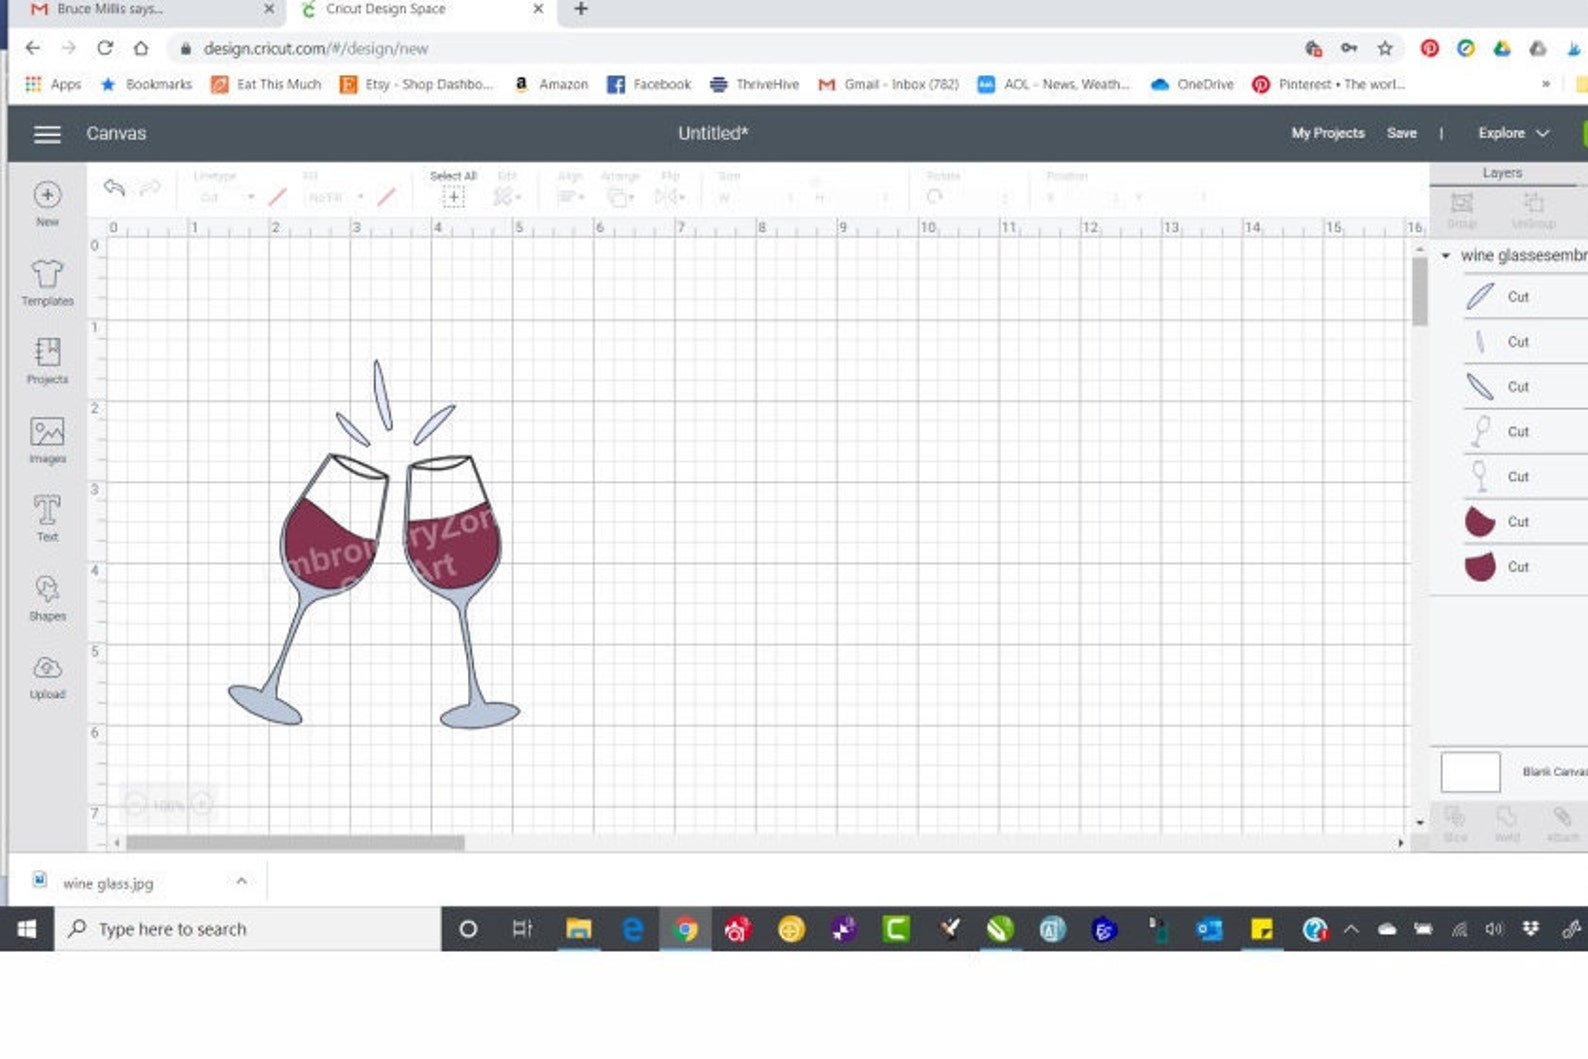Open the Images library
This screenshot has height=1059, width=1588.
(x=47, y=440)
